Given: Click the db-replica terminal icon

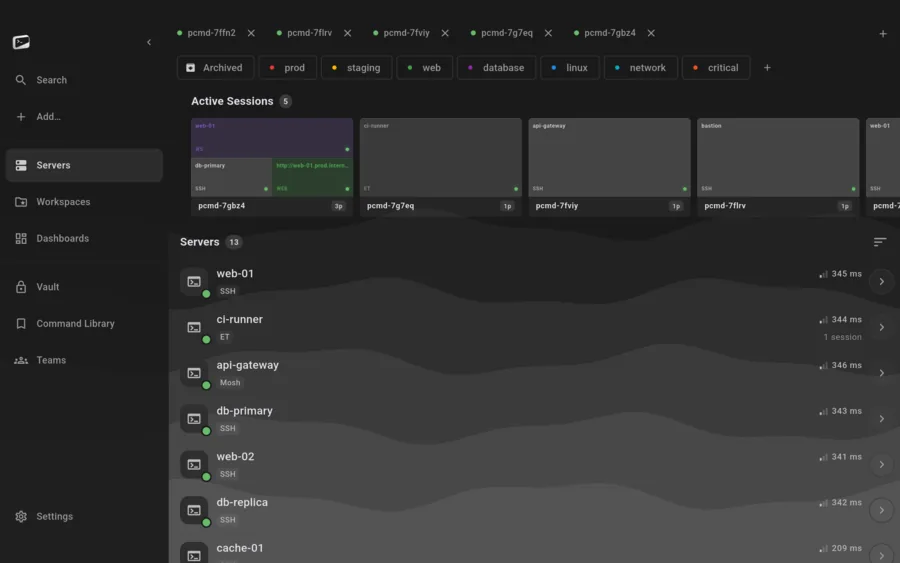Looking at the screenshot, I should click(x=194, y=510).
